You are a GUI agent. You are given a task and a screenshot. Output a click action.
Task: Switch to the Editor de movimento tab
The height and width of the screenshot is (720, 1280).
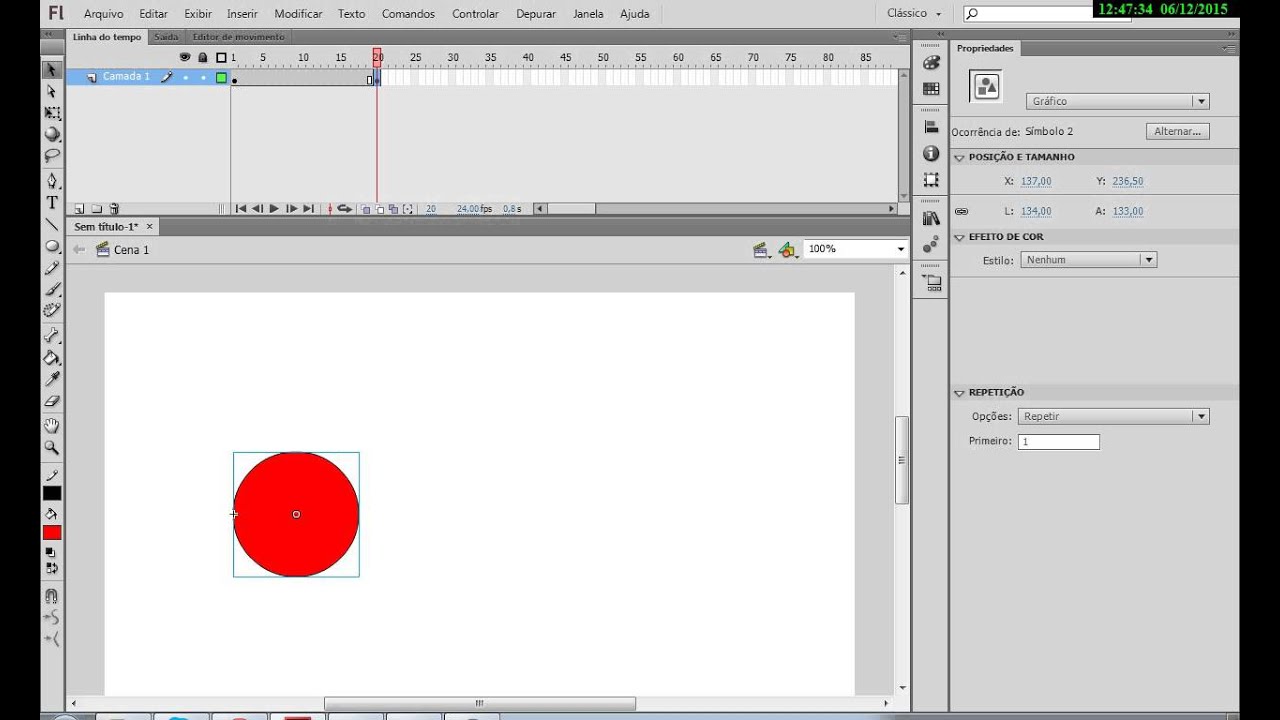(238, 37)
